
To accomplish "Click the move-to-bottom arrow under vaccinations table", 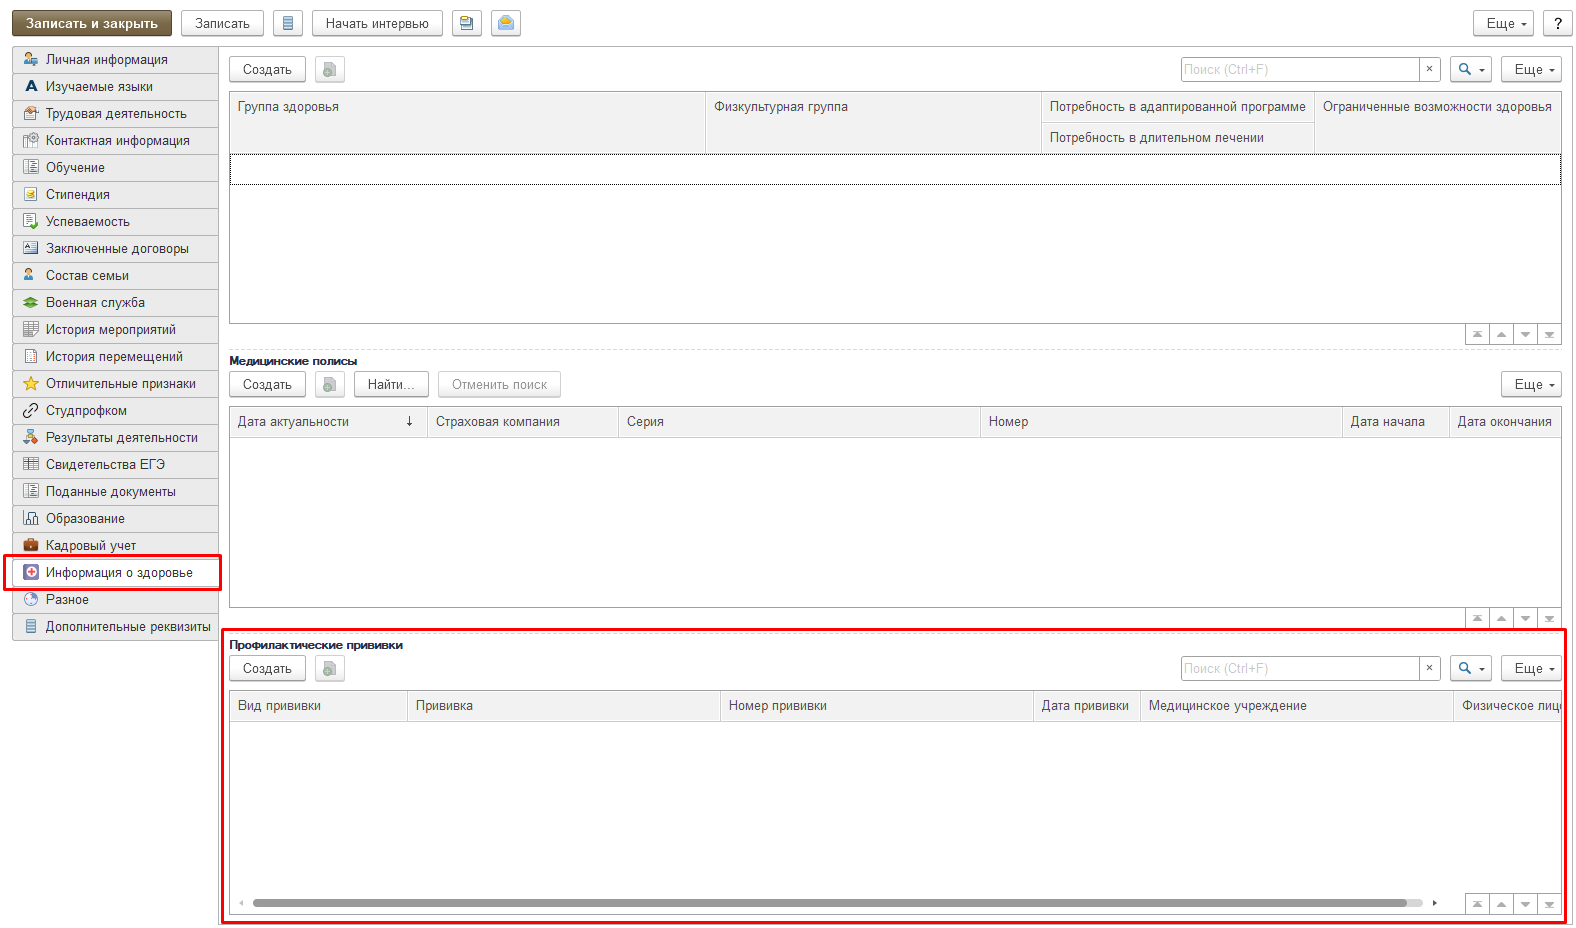I will [x=1549, y=904].
